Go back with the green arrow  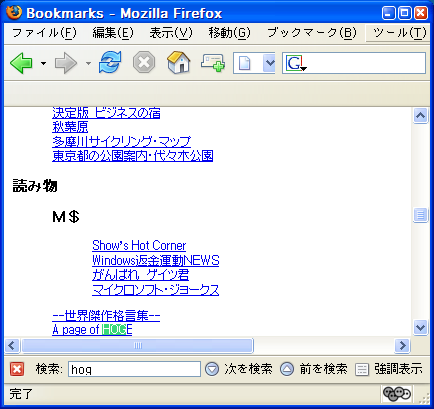click(x=21, y=63)
